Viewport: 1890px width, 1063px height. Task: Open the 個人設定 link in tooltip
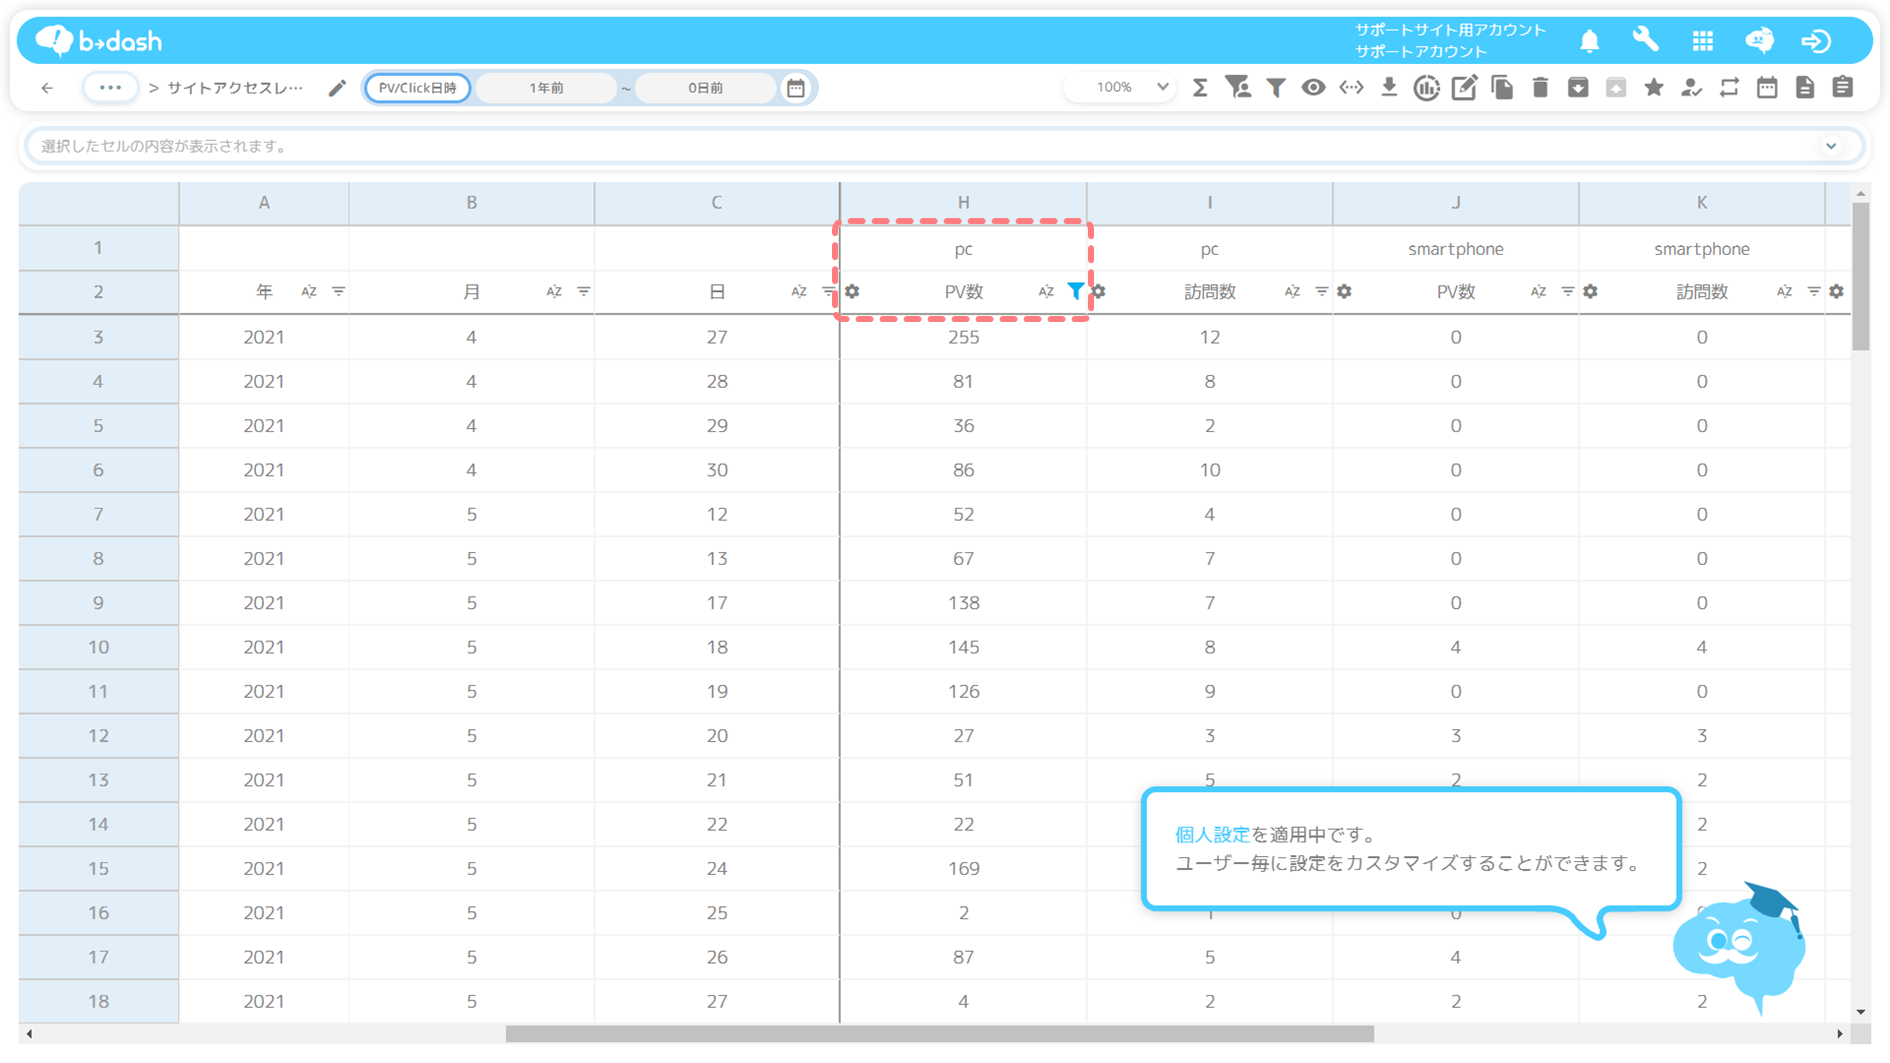(x=1212, y=835)
